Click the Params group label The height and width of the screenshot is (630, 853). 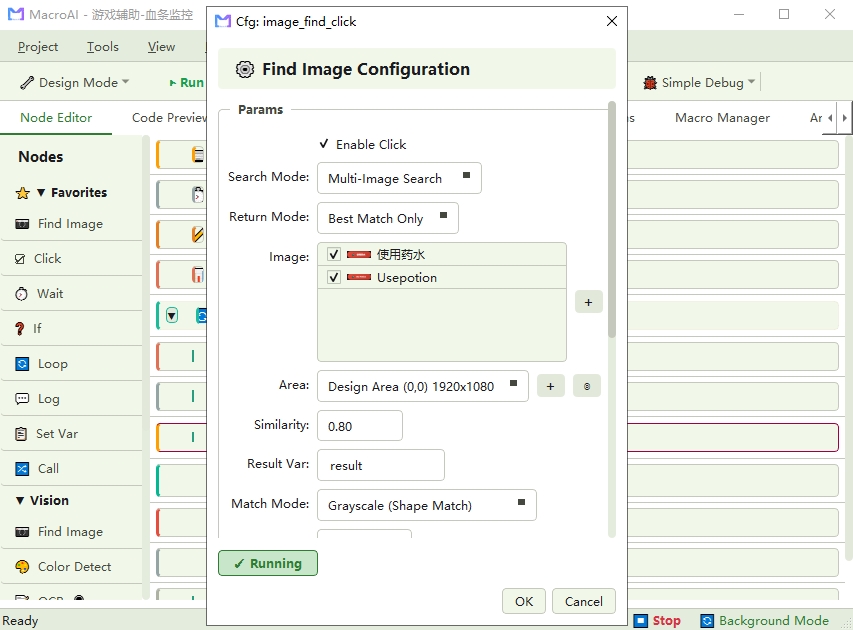click(261, 109)
